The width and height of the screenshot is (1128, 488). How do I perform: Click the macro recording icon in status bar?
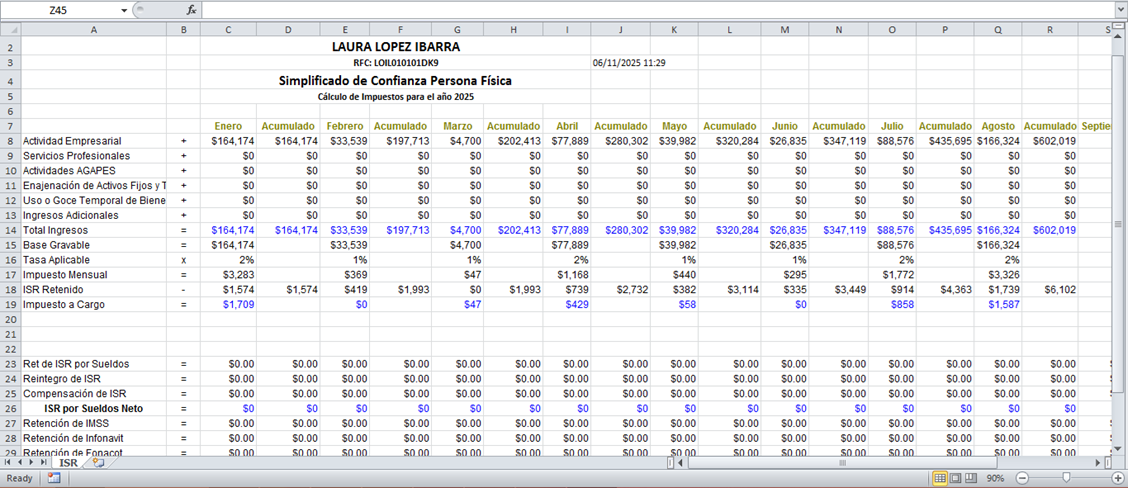[x=54, y=478]
